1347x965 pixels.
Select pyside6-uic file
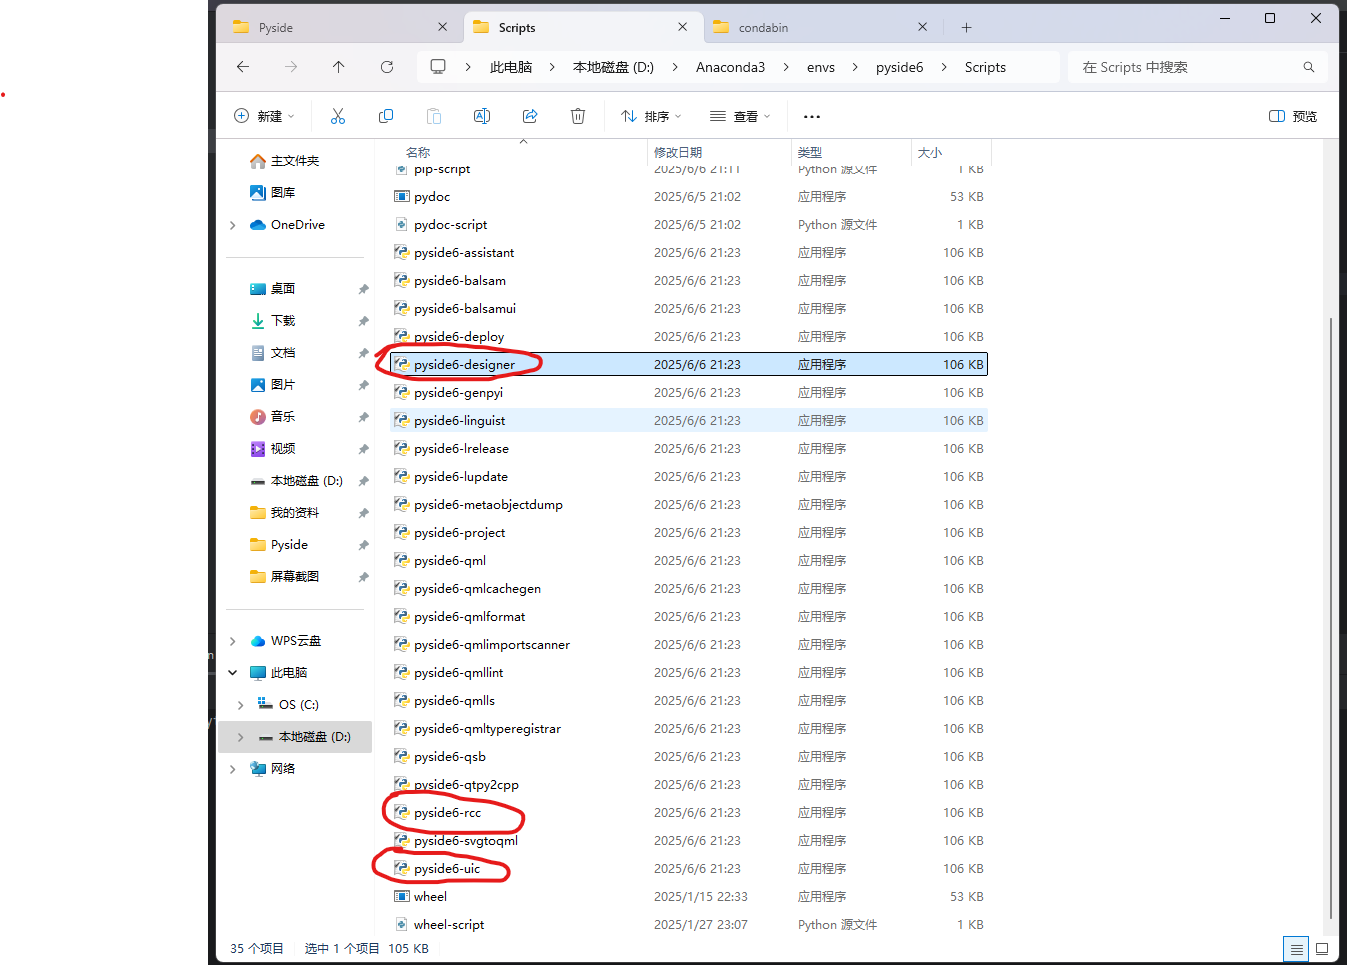point(689,869)
